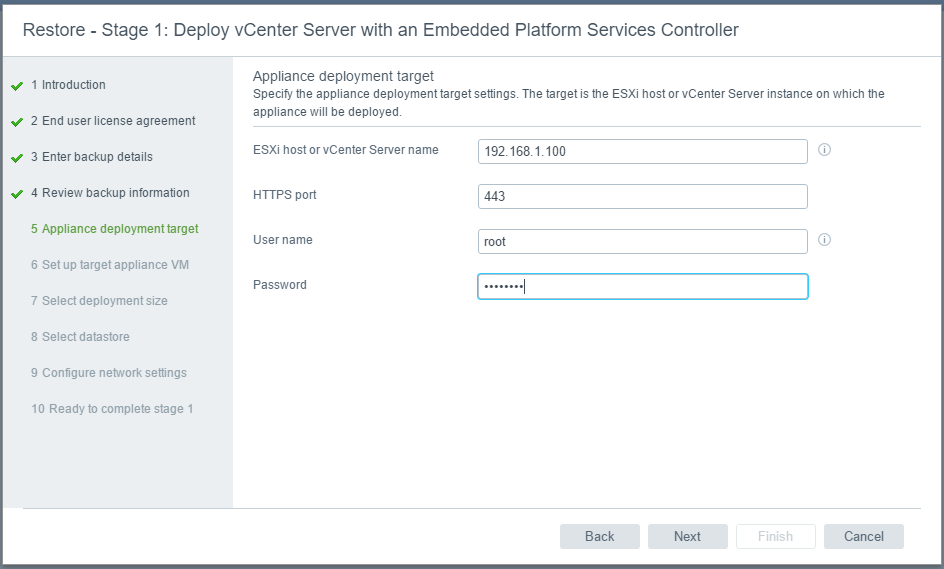Go back using the Back button
Viewport: 944px width, 569px height.
600,536
